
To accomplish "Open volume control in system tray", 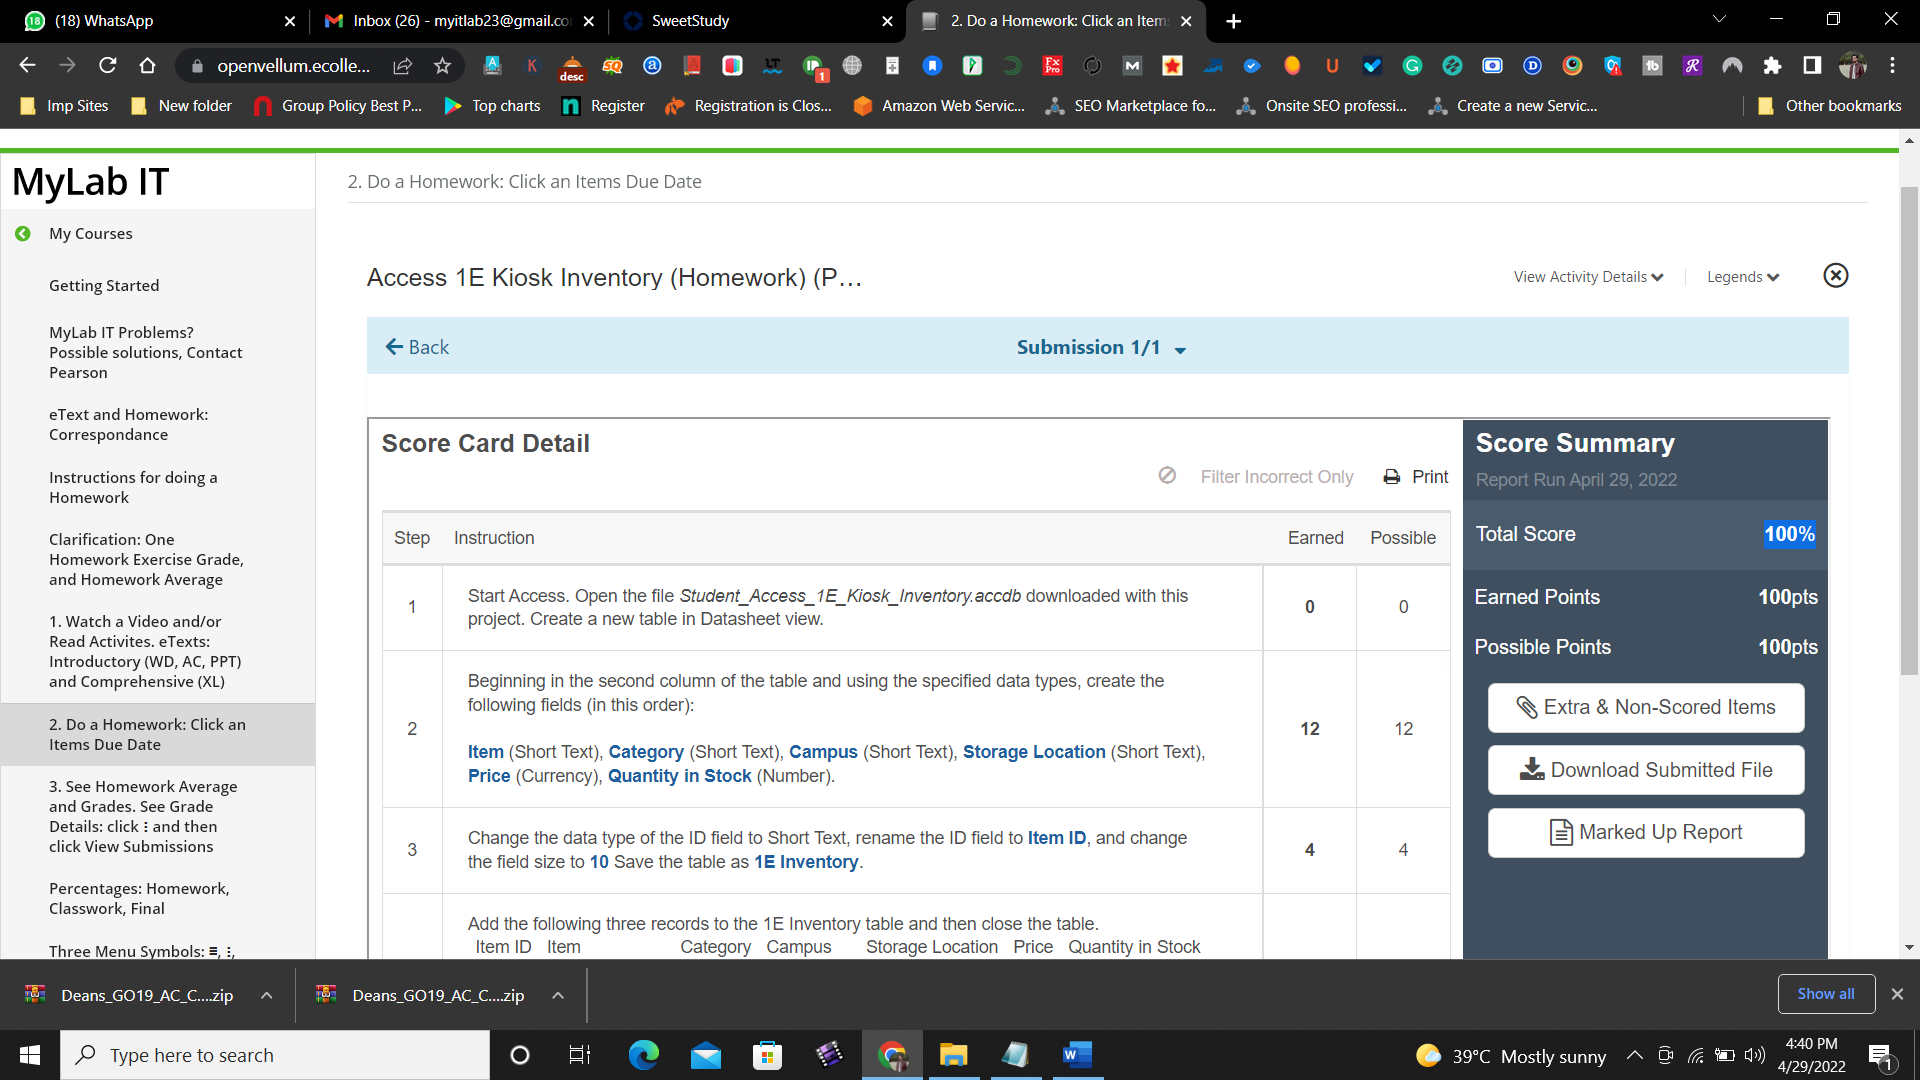I will (1755, 1055).
